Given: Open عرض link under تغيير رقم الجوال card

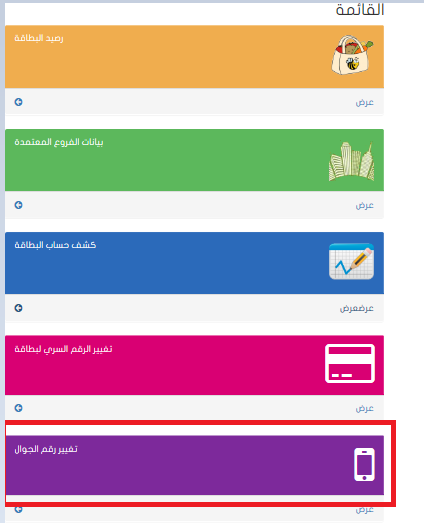Looking at the screenshot, I should coord(365,510).
